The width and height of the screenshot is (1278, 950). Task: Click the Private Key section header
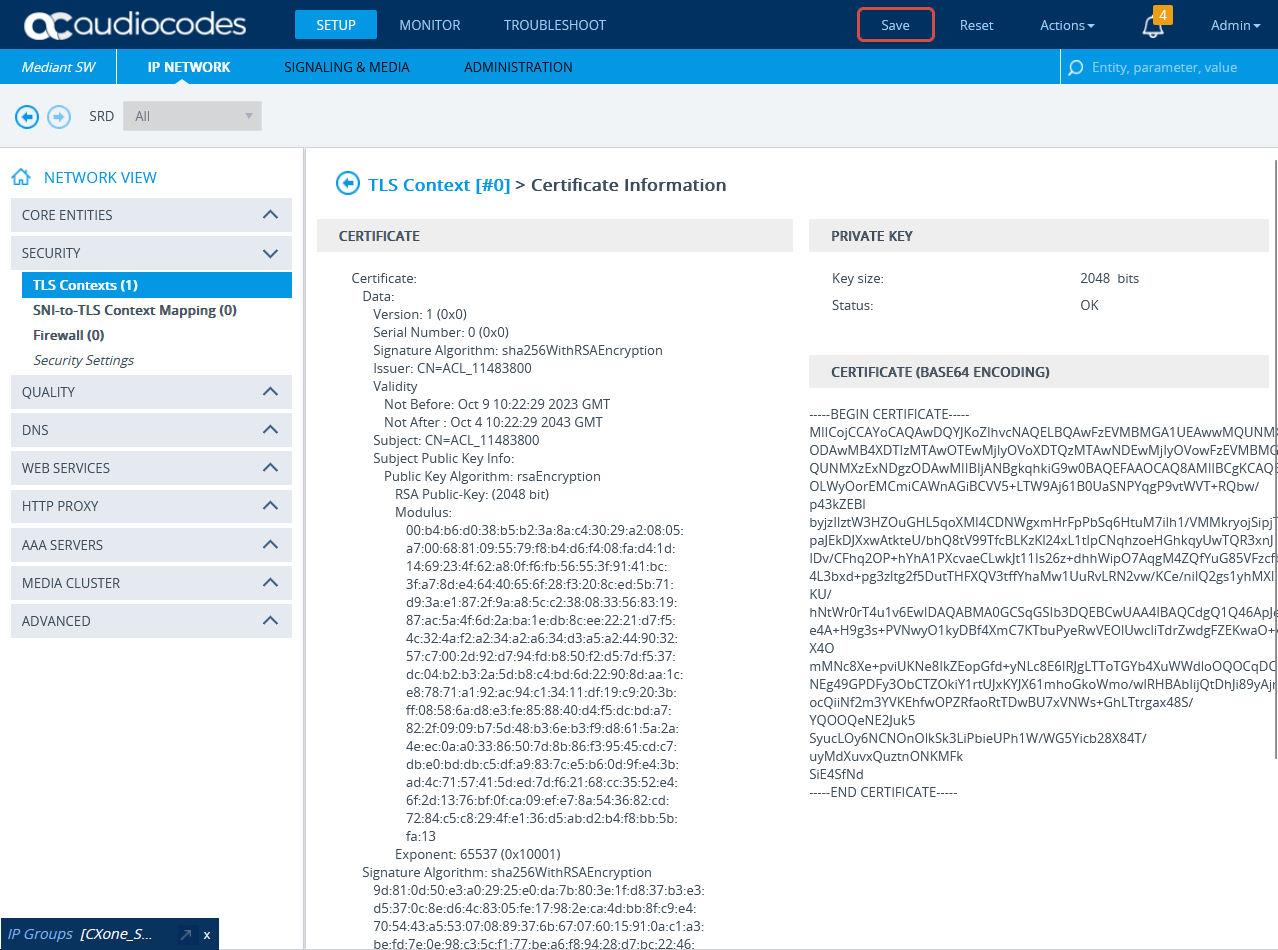(1039, 236)
